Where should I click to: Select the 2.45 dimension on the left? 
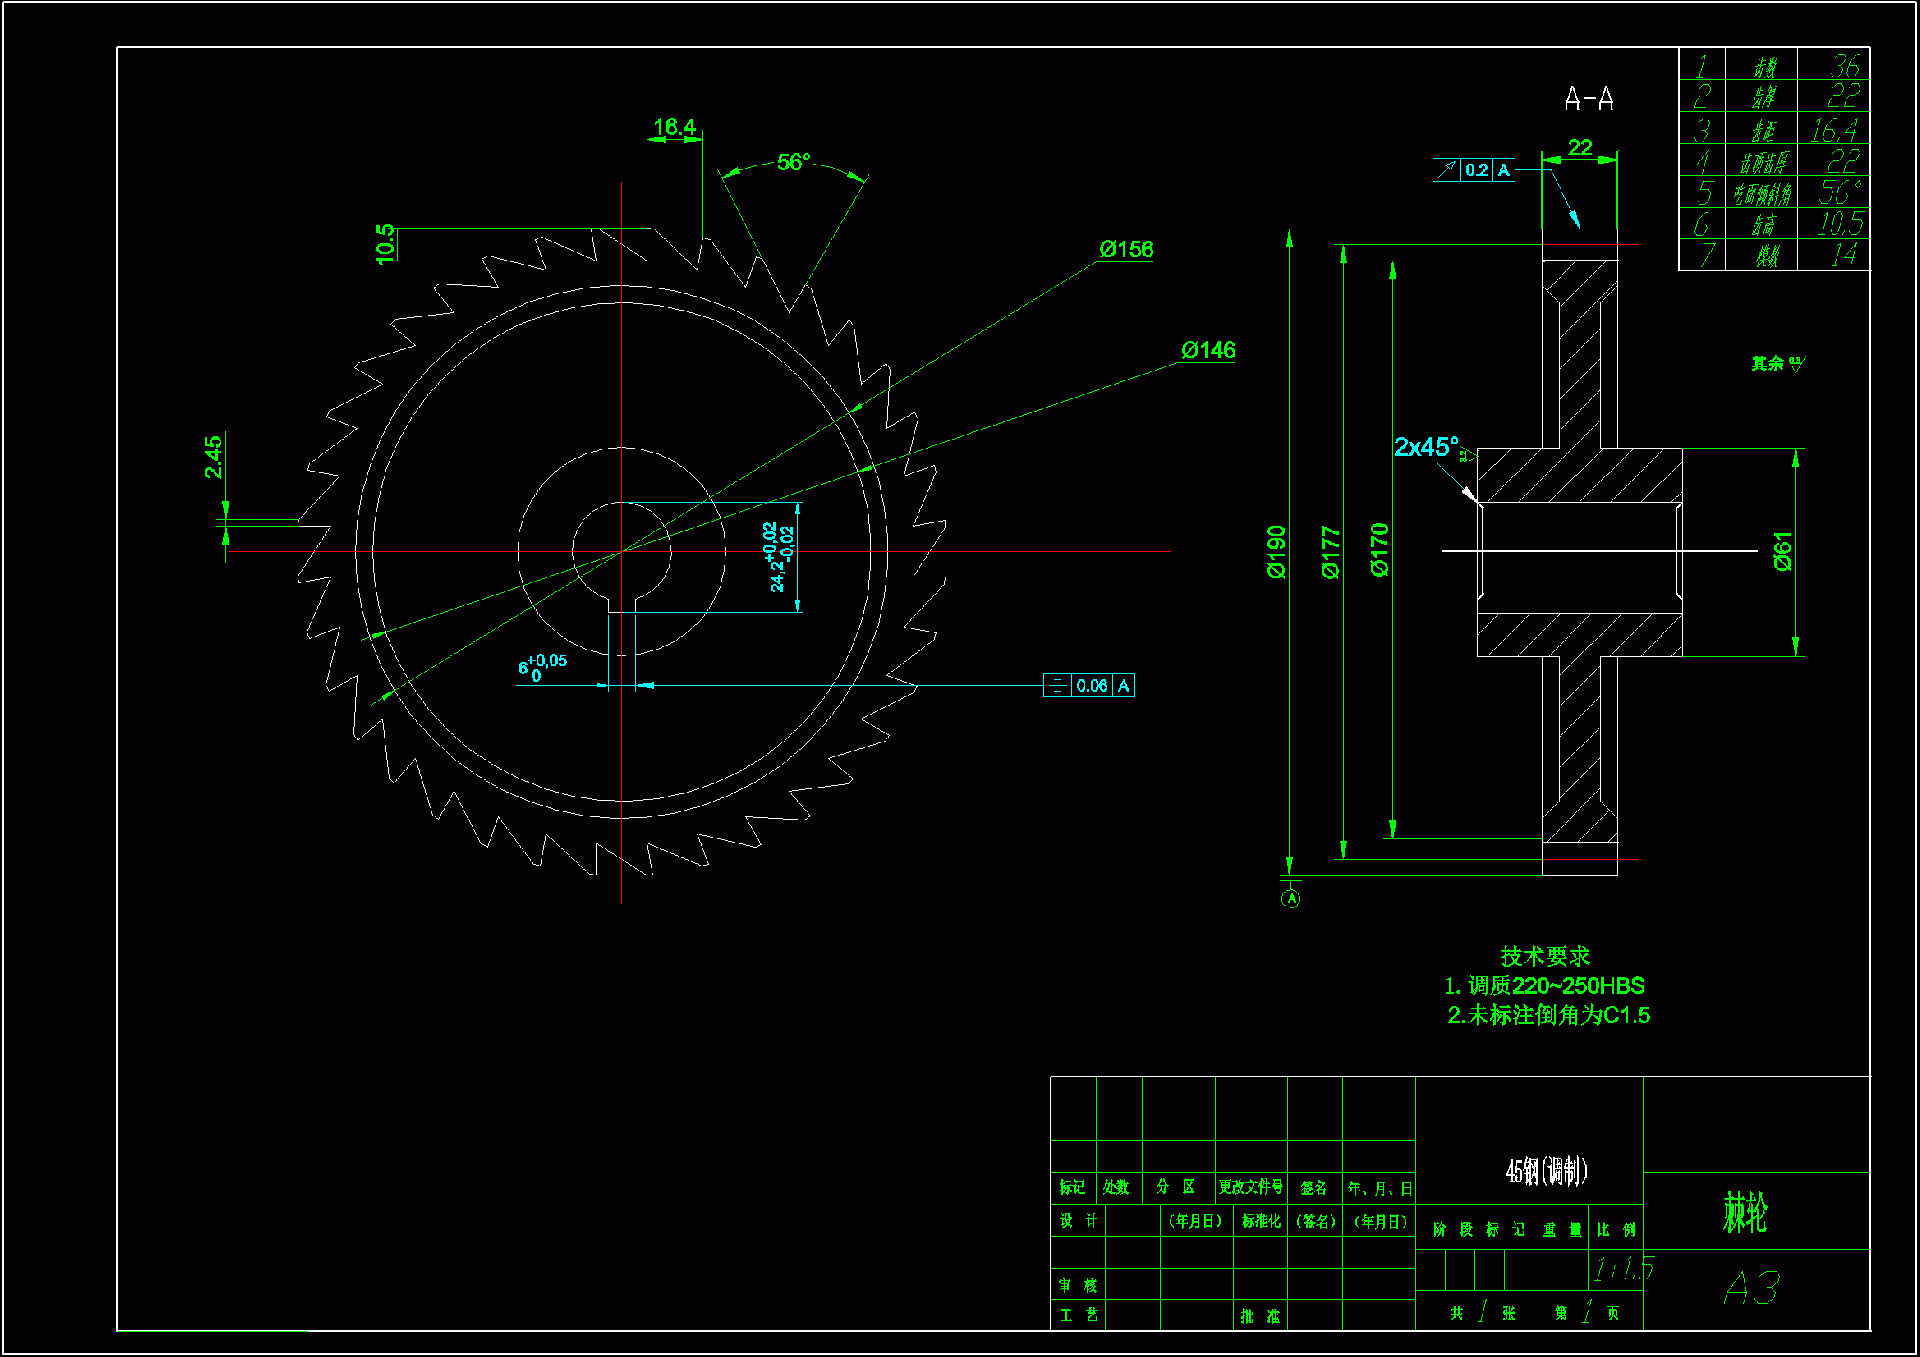pos(213,457)
